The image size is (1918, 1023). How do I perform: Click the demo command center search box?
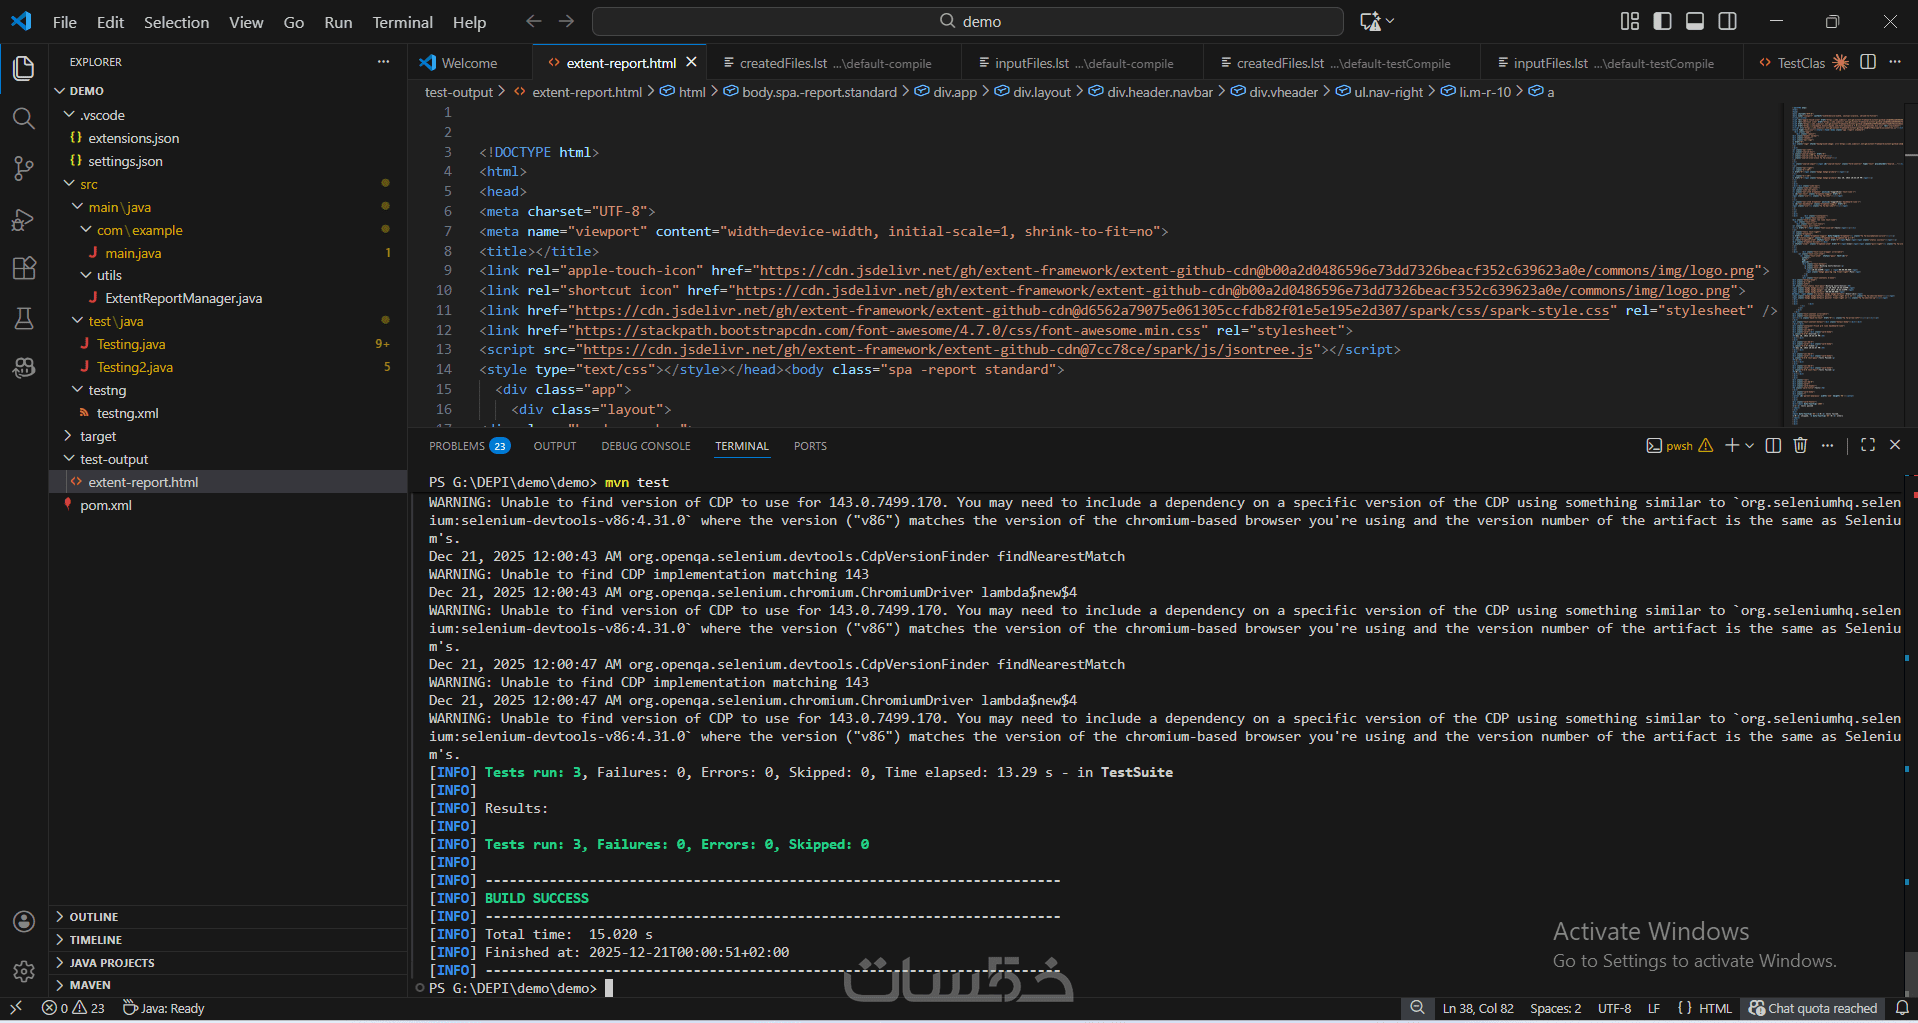[x=968, y=21]
